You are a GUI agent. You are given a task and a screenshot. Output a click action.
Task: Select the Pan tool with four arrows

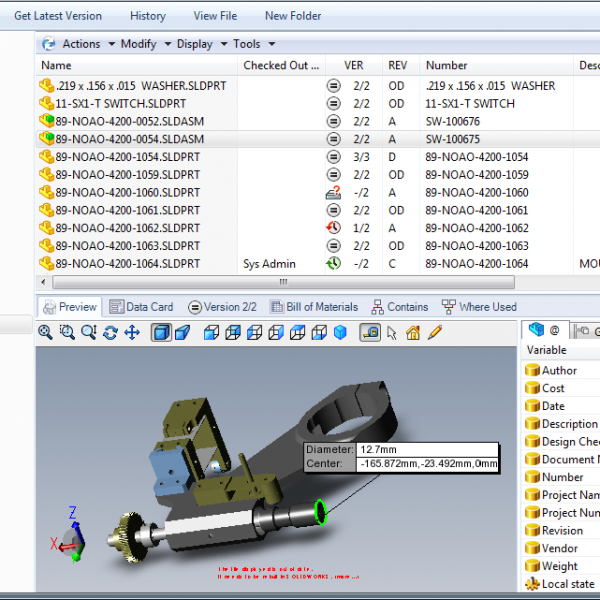pos(131,333)
